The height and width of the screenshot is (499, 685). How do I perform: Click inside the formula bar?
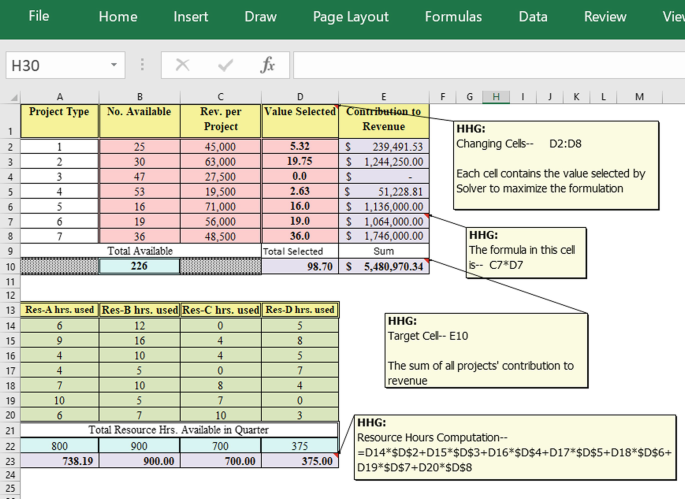point(488,65)
